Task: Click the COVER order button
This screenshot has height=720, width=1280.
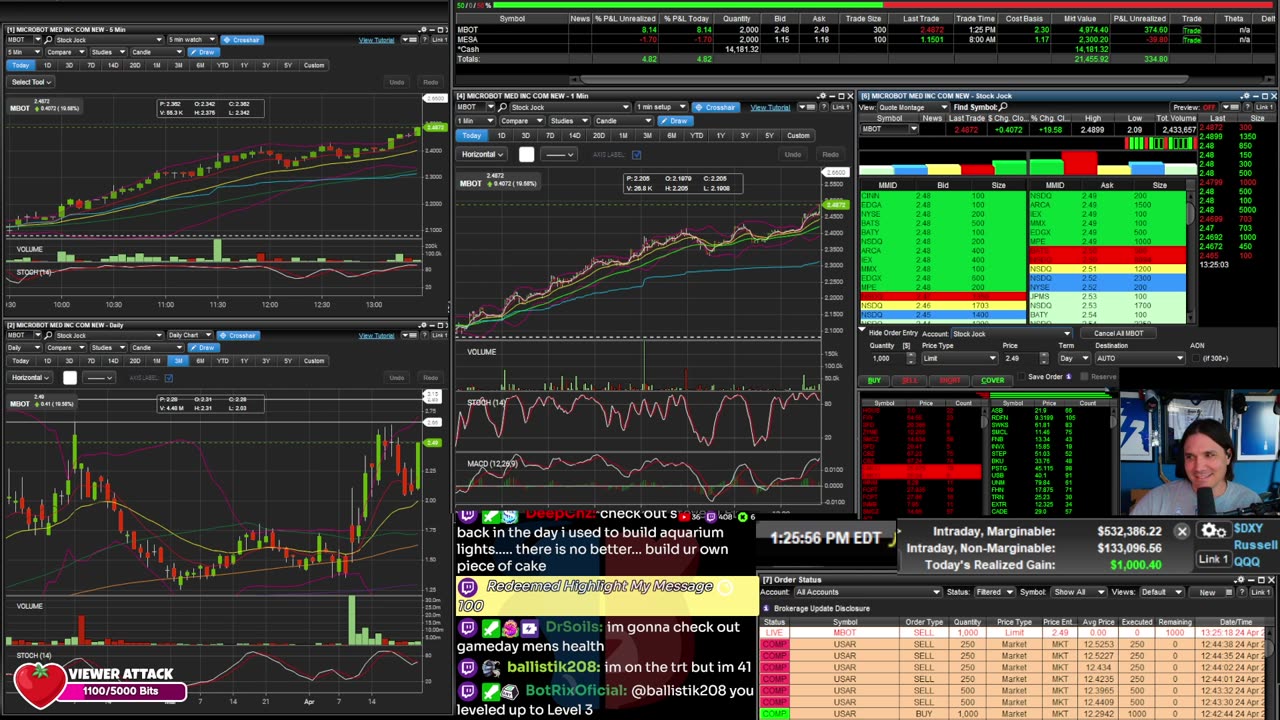Action: (992, 381)
